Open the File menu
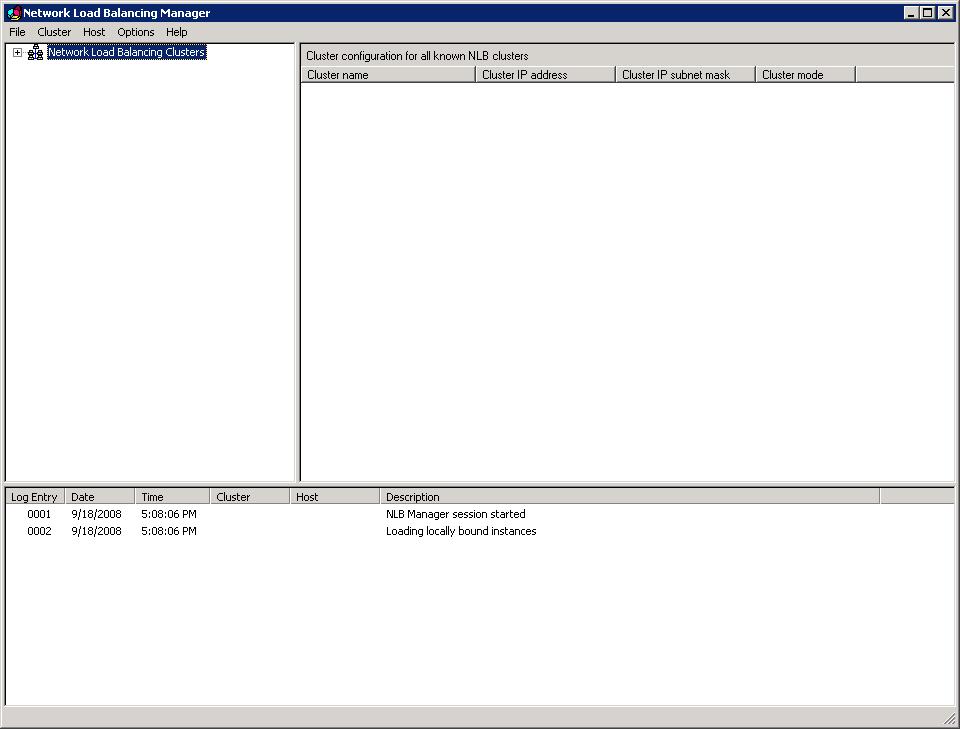960x729 pixels. [17, 32]
